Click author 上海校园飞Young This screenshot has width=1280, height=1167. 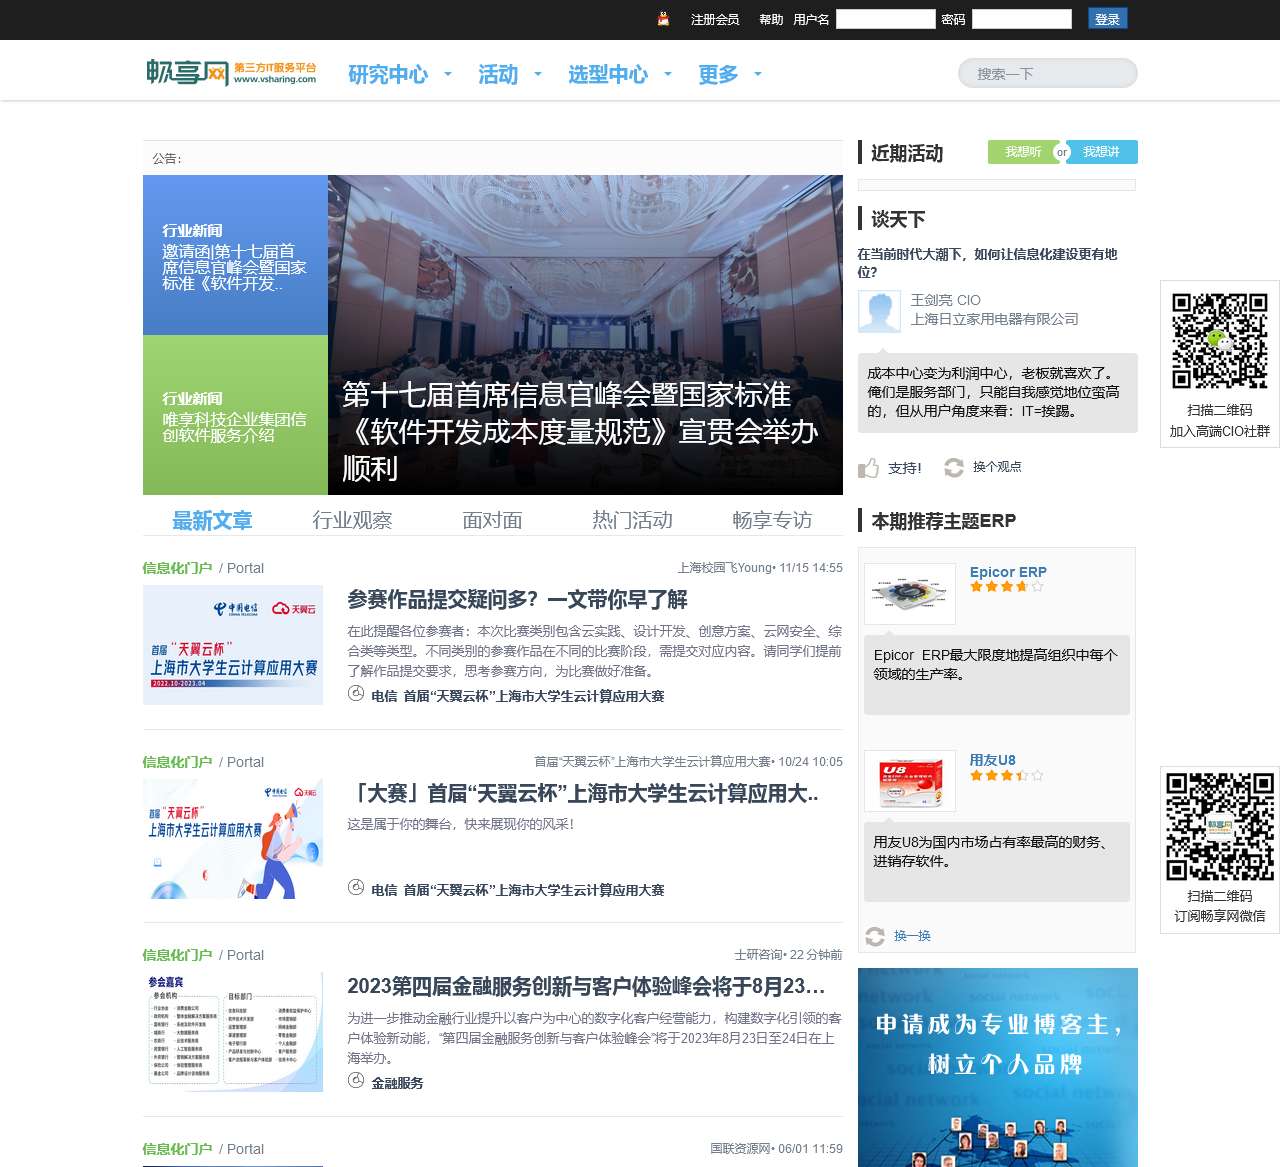coord(726,568)
